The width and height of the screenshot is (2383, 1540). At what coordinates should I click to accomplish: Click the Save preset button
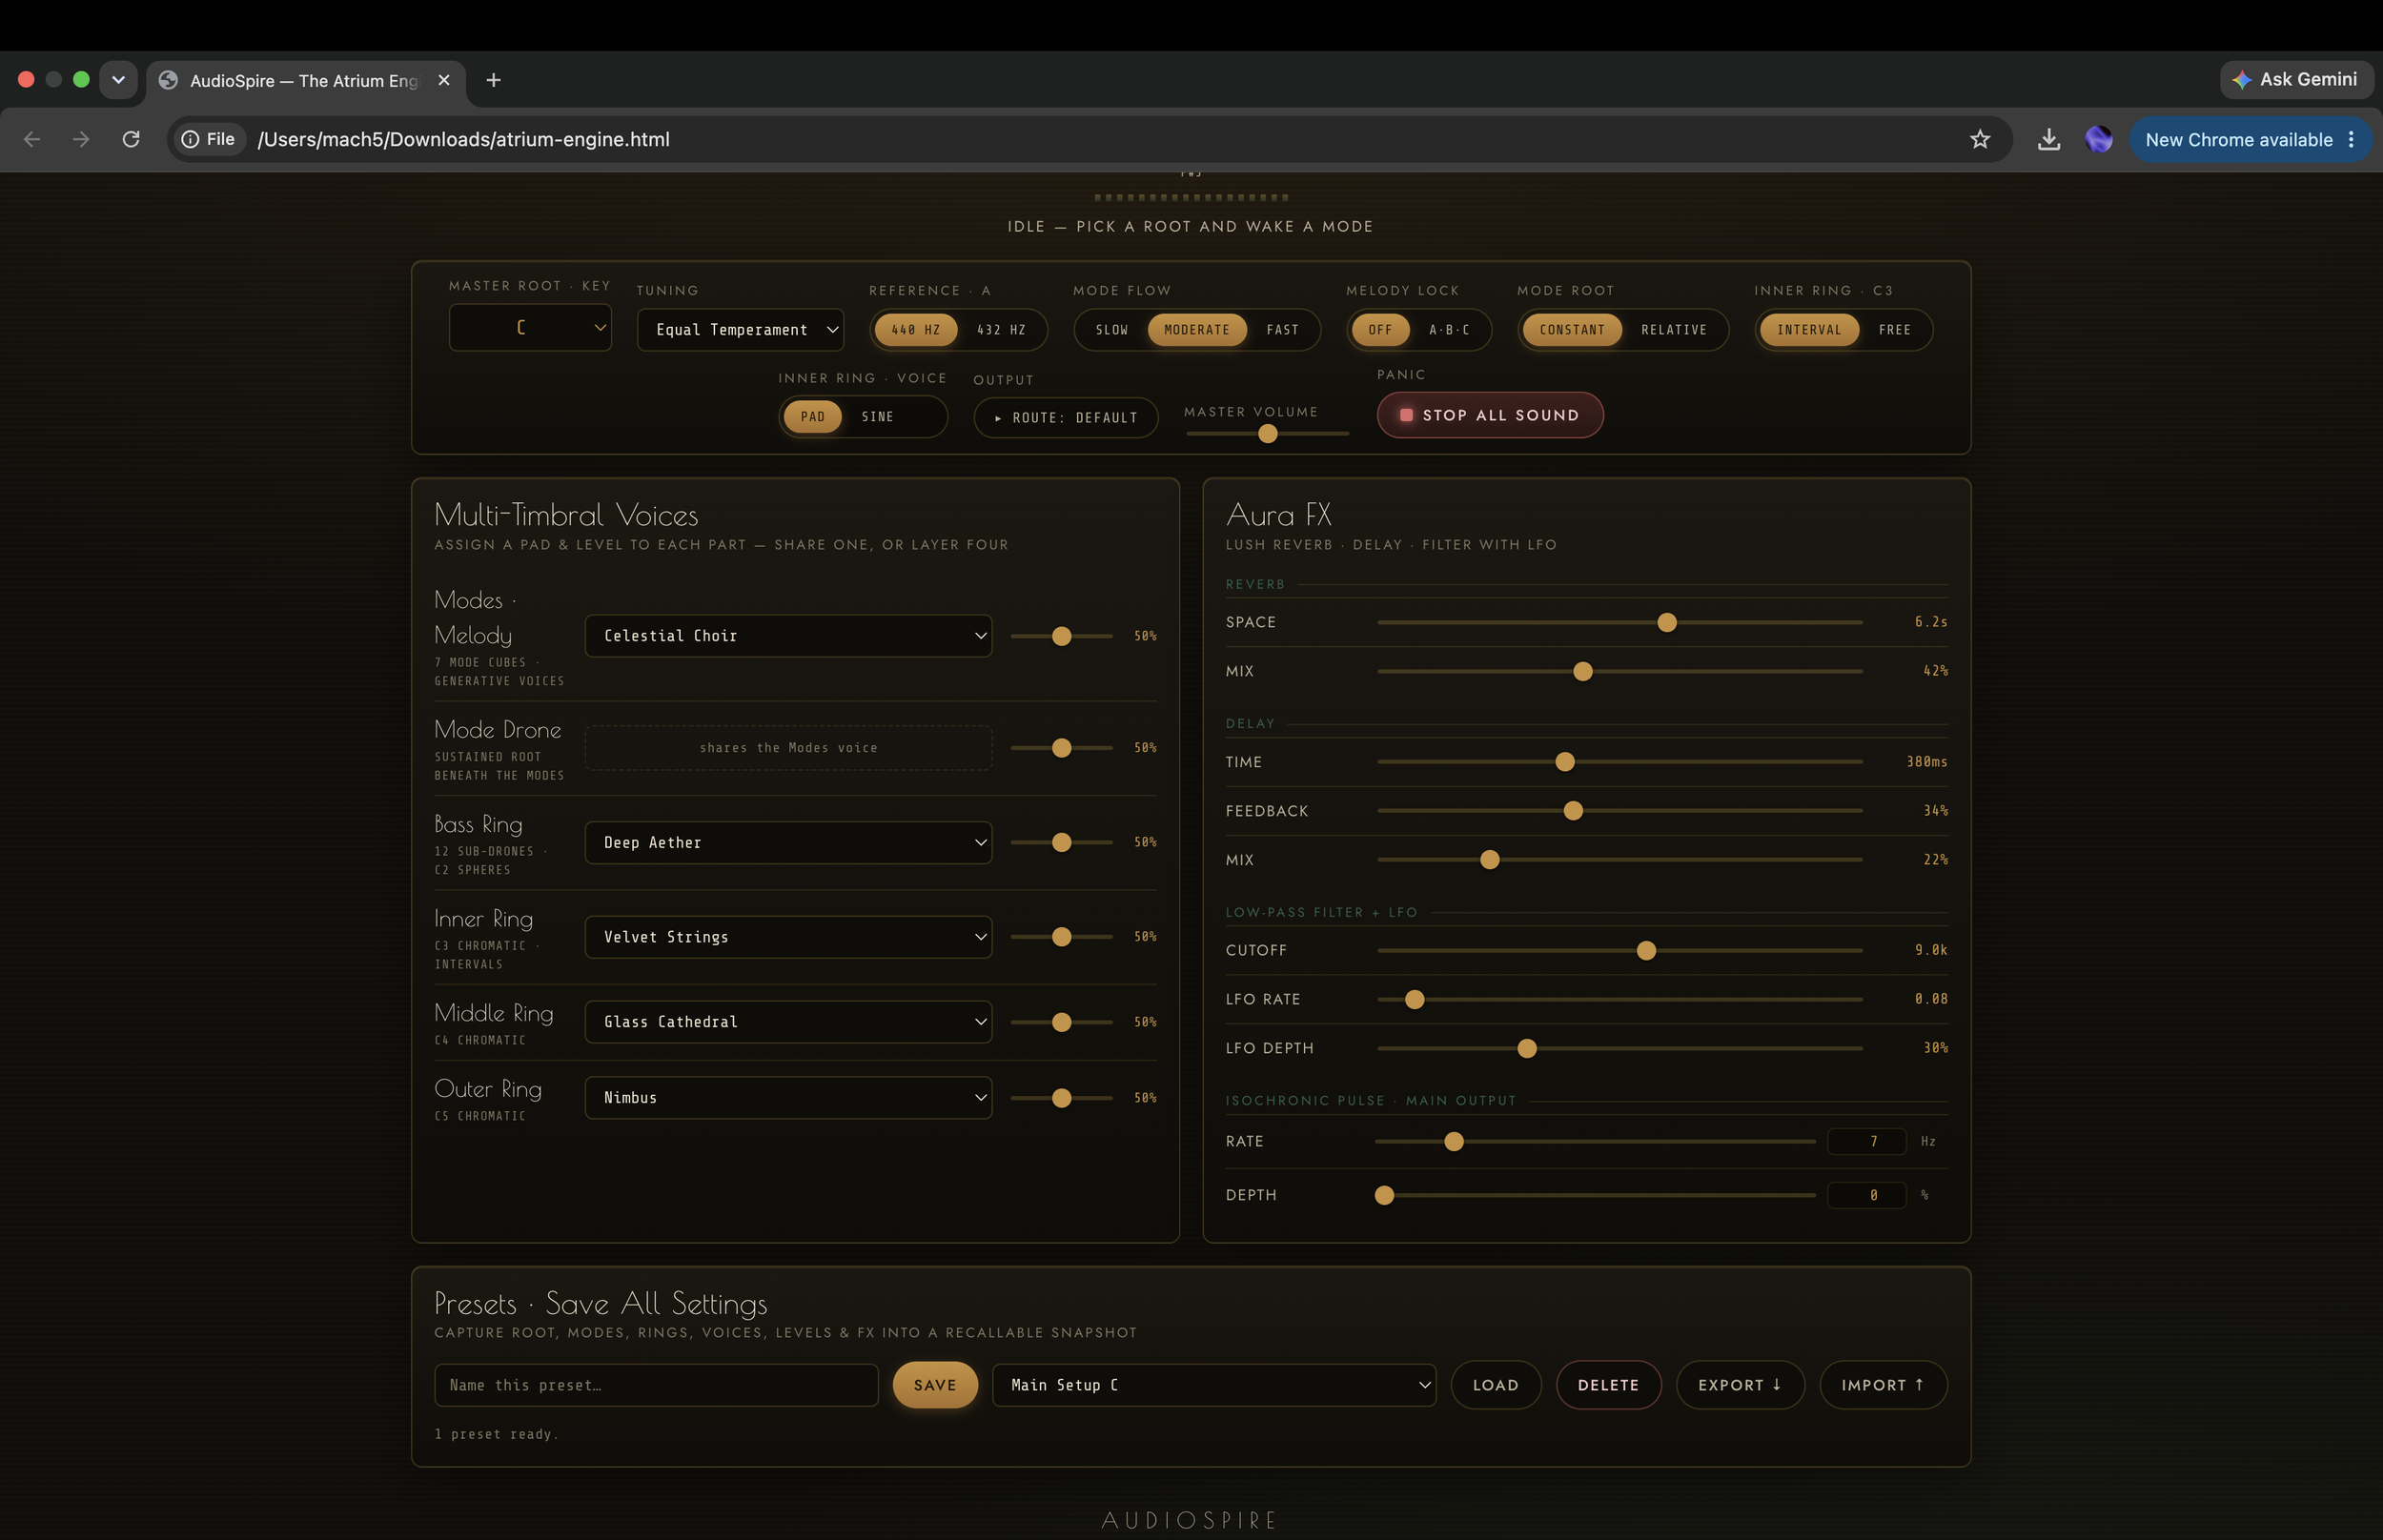coord(935,1385)
